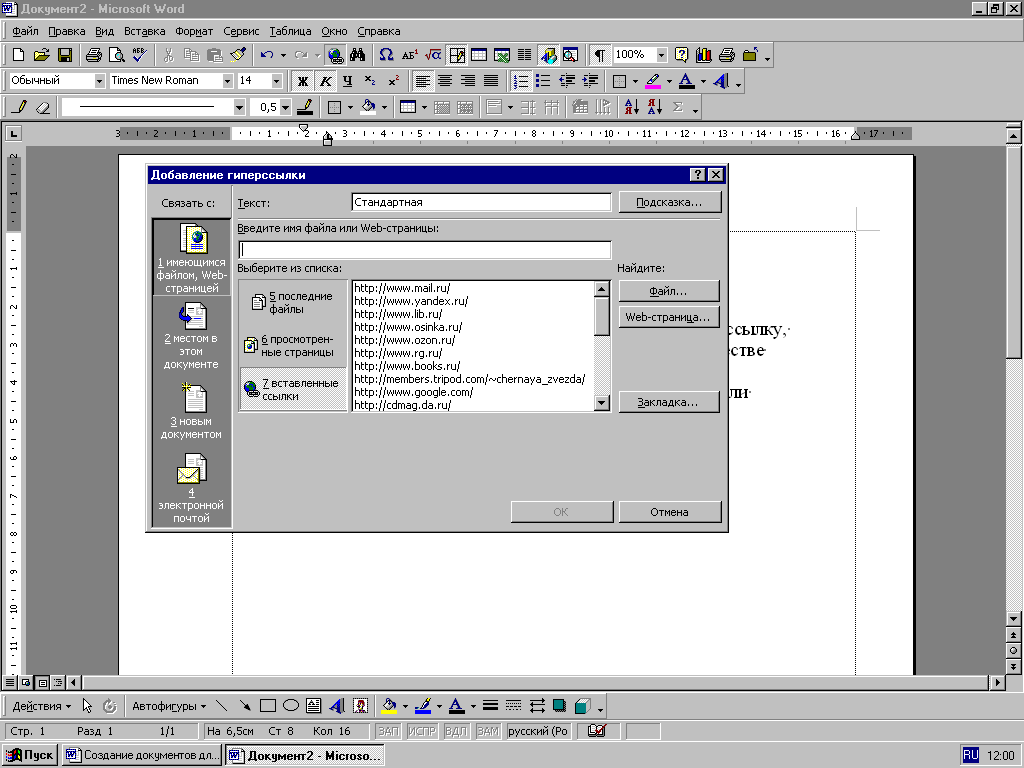Click the Open folder toolbar icon

[x=41, y=55]
